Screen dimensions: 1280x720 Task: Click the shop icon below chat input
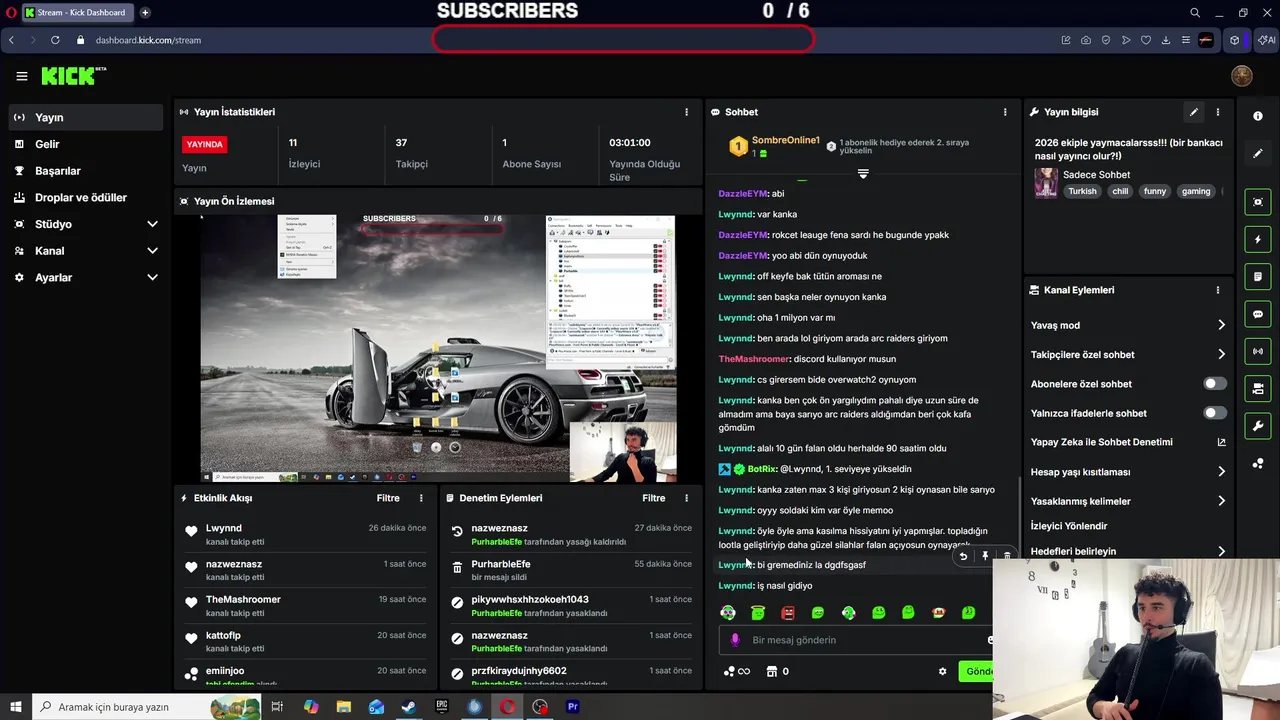click(x=771, y=671)
